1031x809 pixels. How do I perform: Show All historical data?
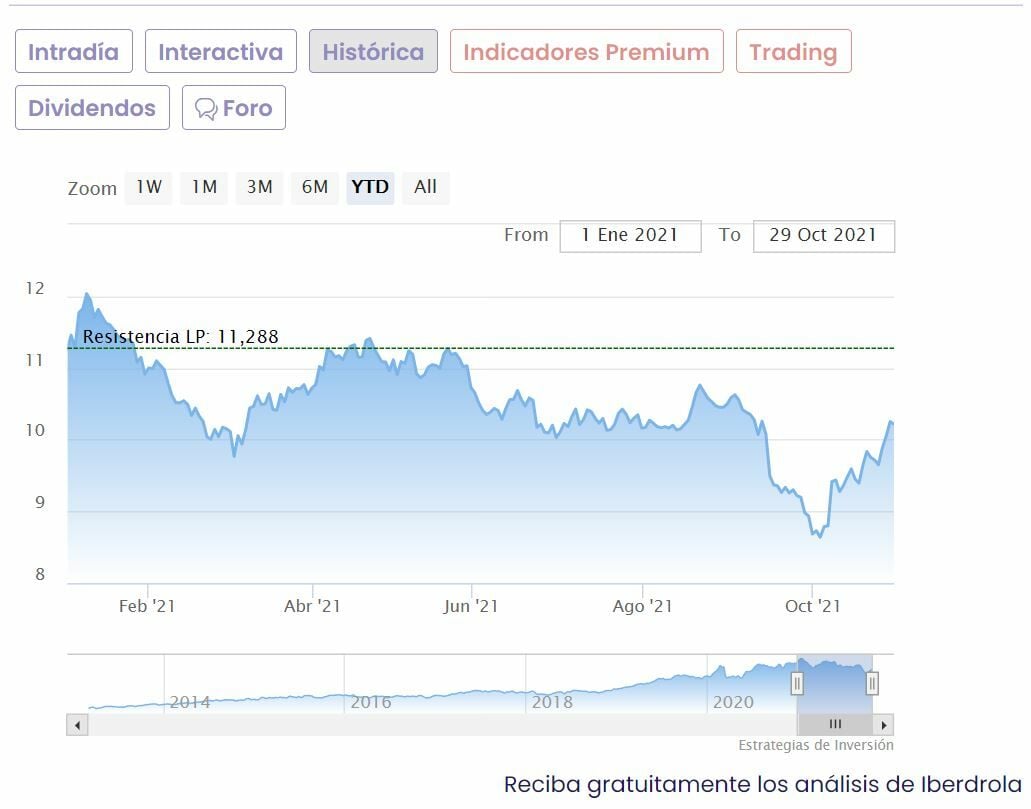(425, 187)
